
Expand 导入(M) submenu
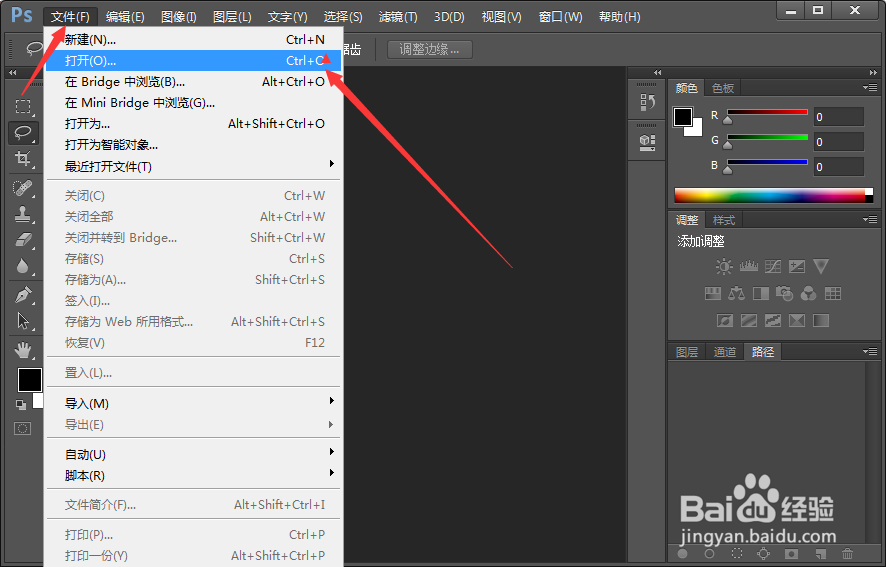[193, 403]
